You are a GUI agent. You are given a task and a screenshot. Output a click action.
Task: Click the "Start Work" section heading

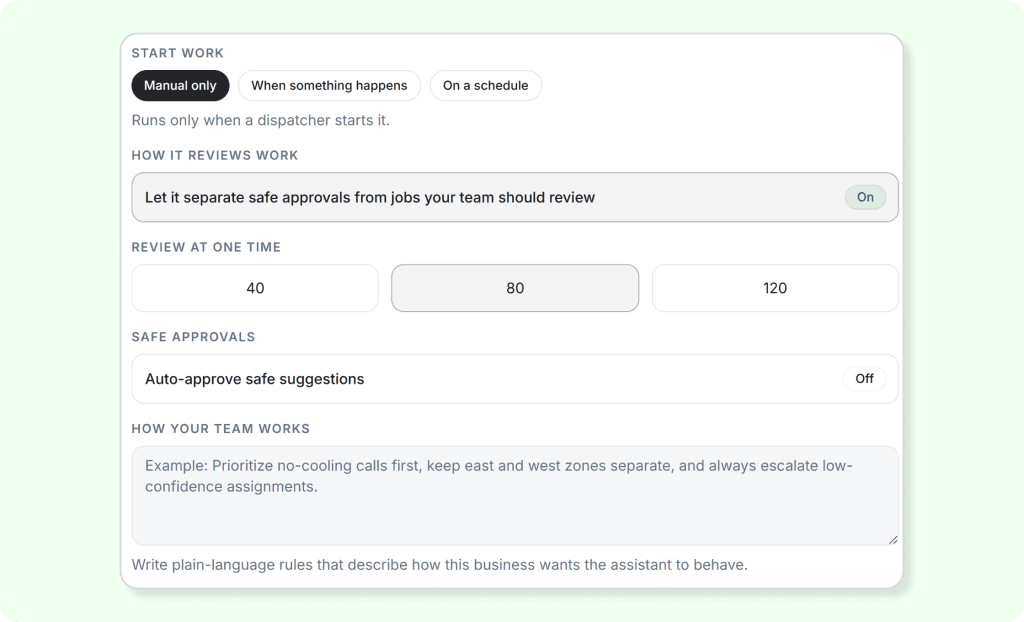pyautogui.click(x=177, y=53)
